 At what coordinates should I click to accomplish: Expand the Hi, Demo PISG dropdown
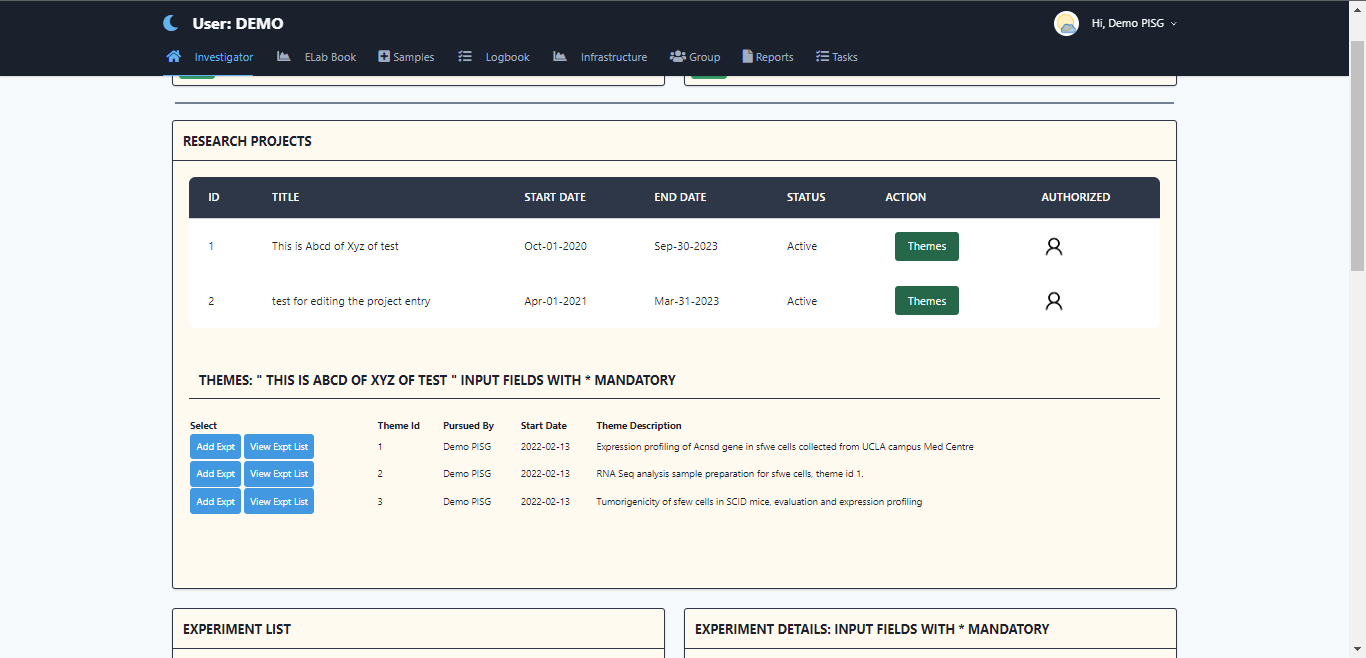coord(1134,24)
